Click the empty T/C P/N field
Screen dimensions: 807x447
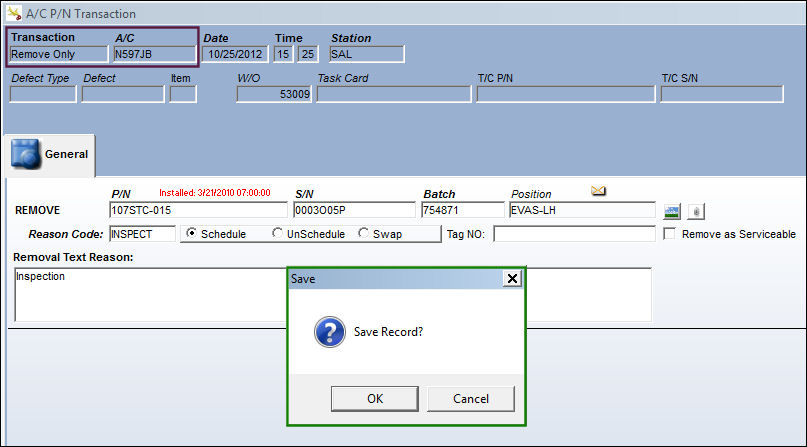tap(566, 94)
